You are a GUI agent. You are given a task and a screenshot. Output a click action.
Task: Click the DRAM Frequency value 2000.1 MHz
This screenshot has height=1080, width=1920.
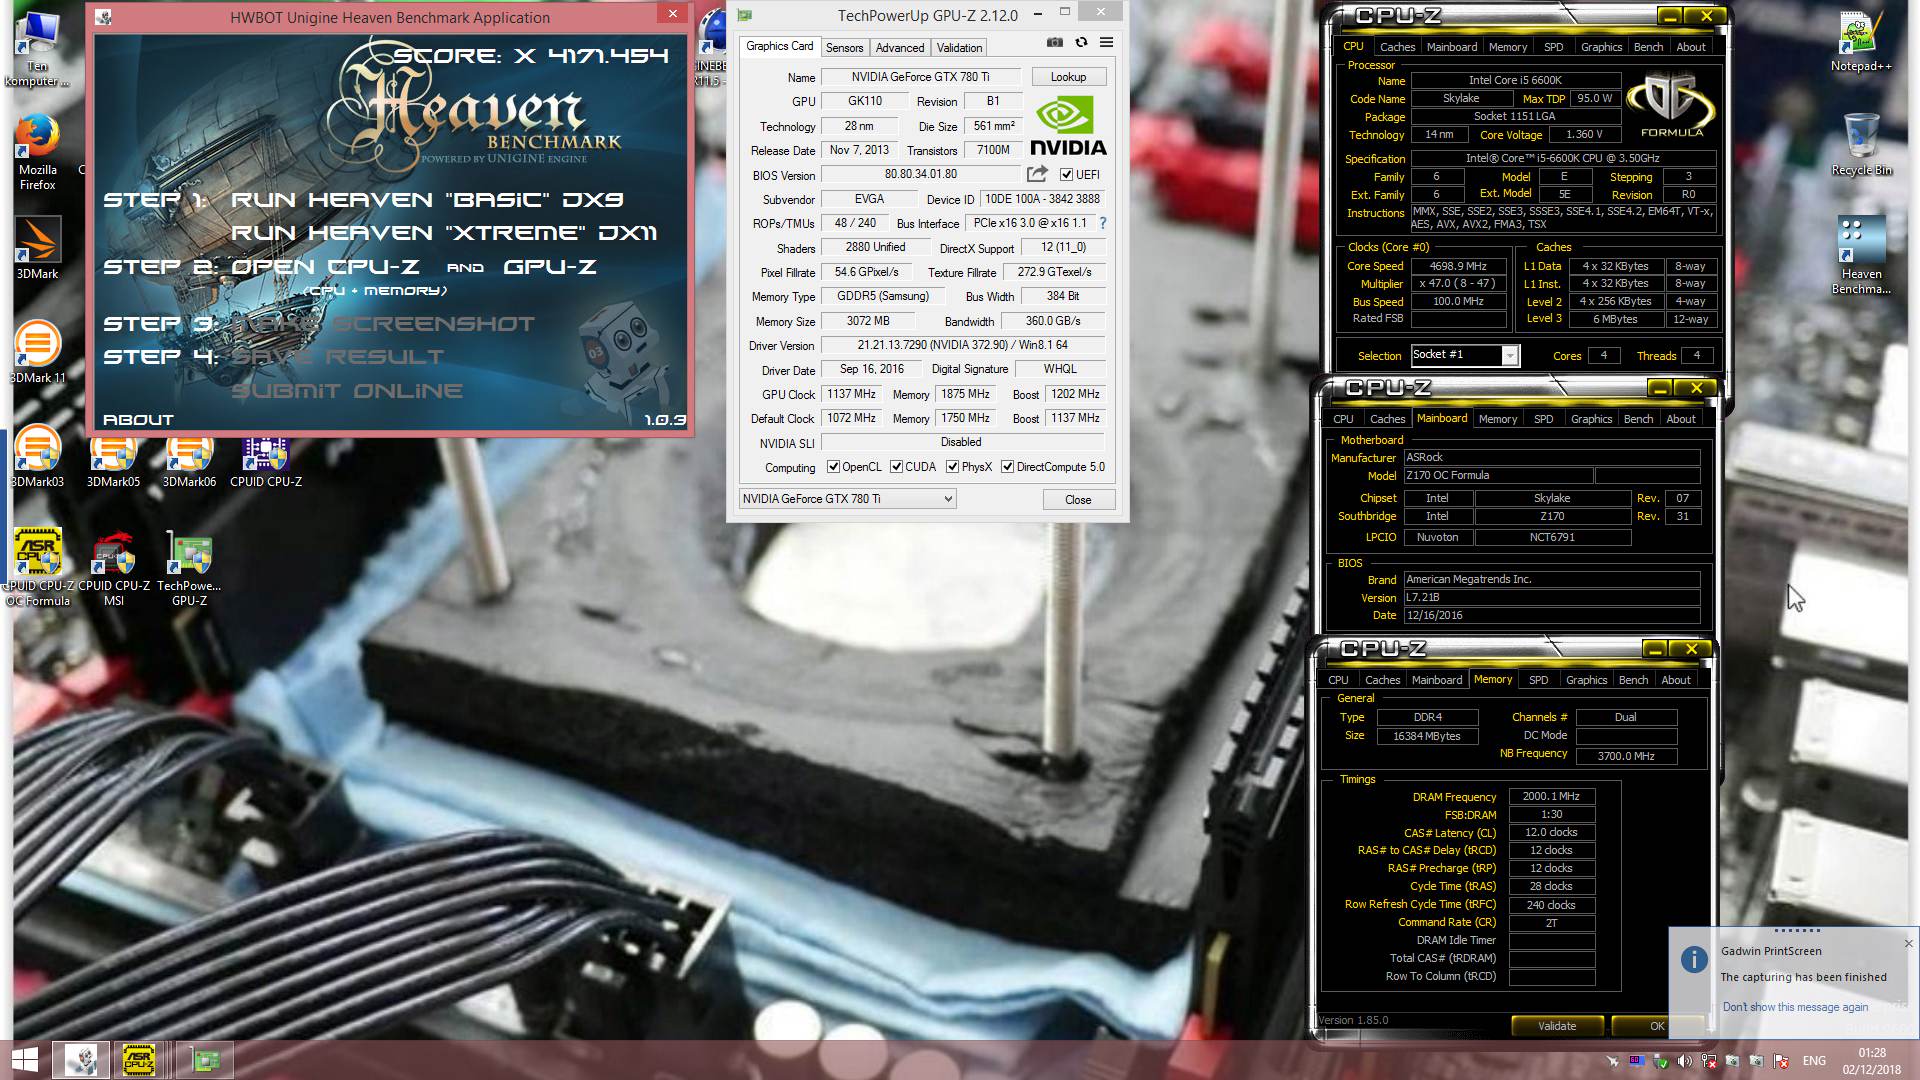pos(1551,797)
